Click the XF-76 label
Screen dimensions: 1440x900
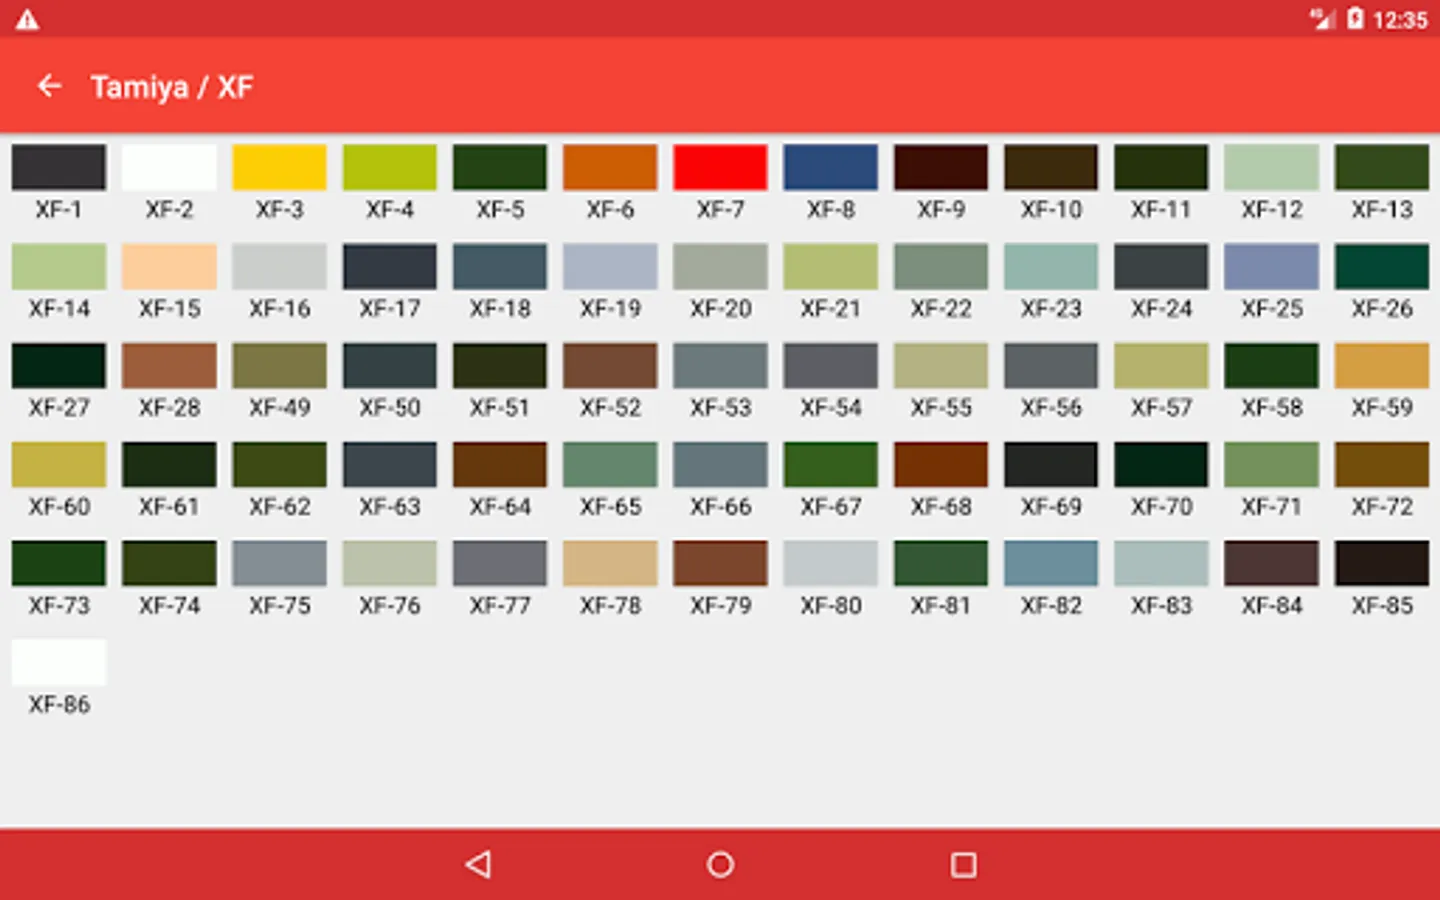pos(390,606)
